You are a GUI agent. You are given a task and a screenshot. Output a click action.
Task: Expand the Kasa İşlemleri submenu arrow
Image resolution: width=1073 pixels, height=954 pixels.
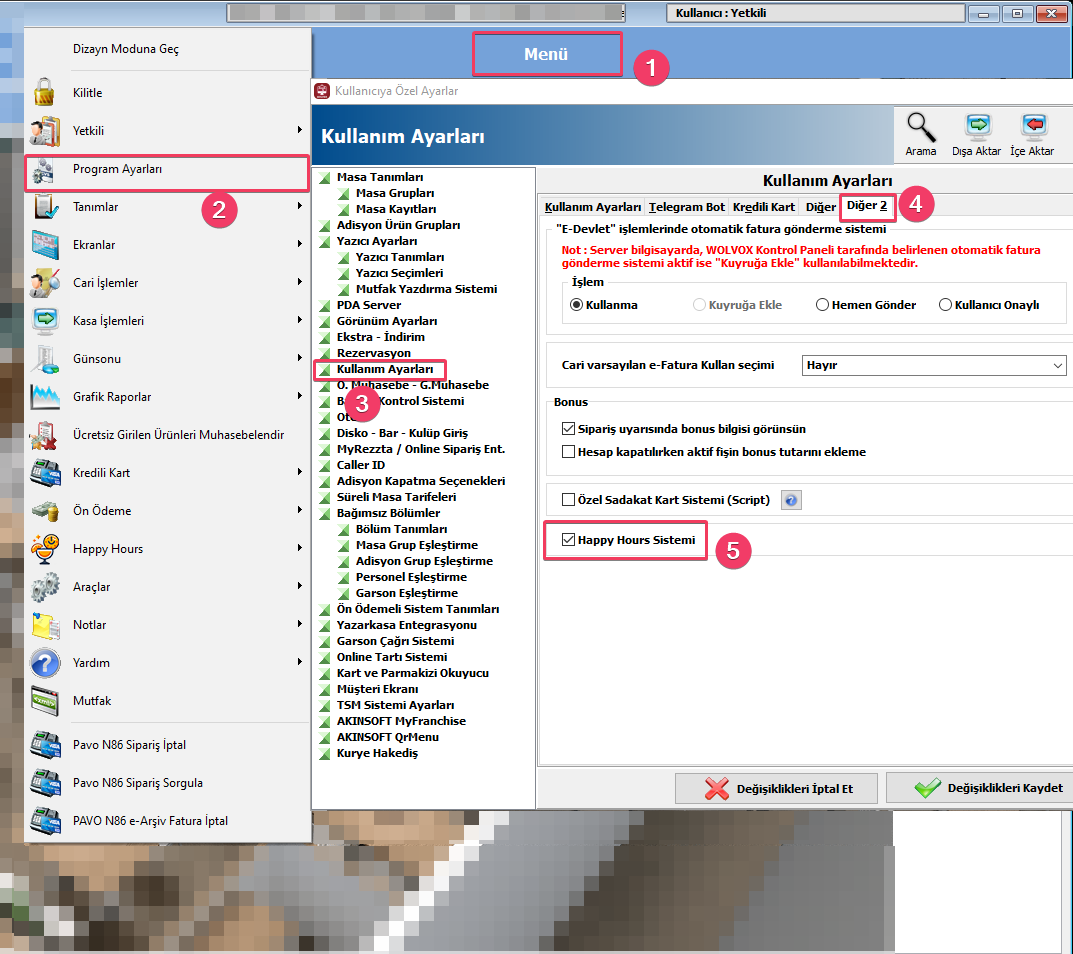point(299,320)
